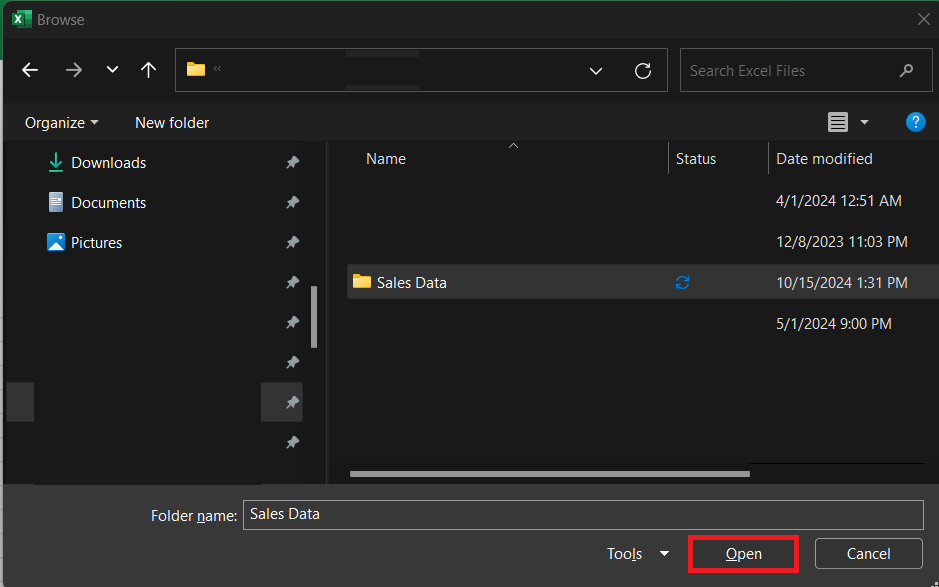Click the Cancel button
Image resolution: width=939 pixels, height=587 pixels.
pyautogui.click(x=868, y=554)
